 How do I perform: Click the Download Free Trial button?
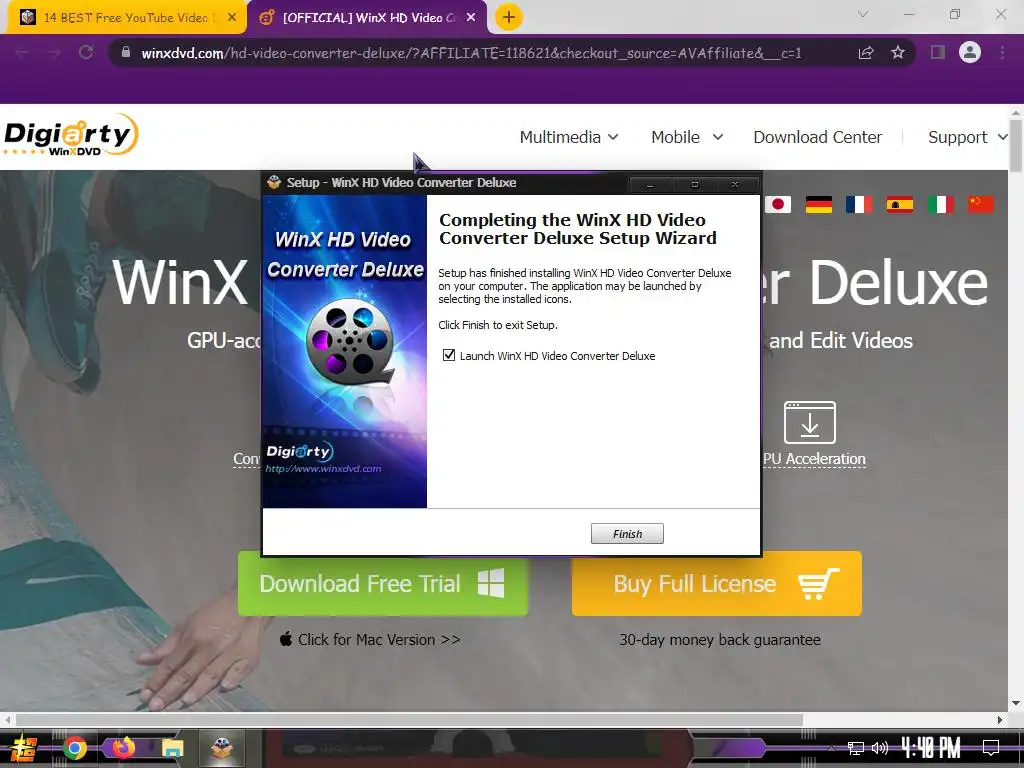(383, 583)
